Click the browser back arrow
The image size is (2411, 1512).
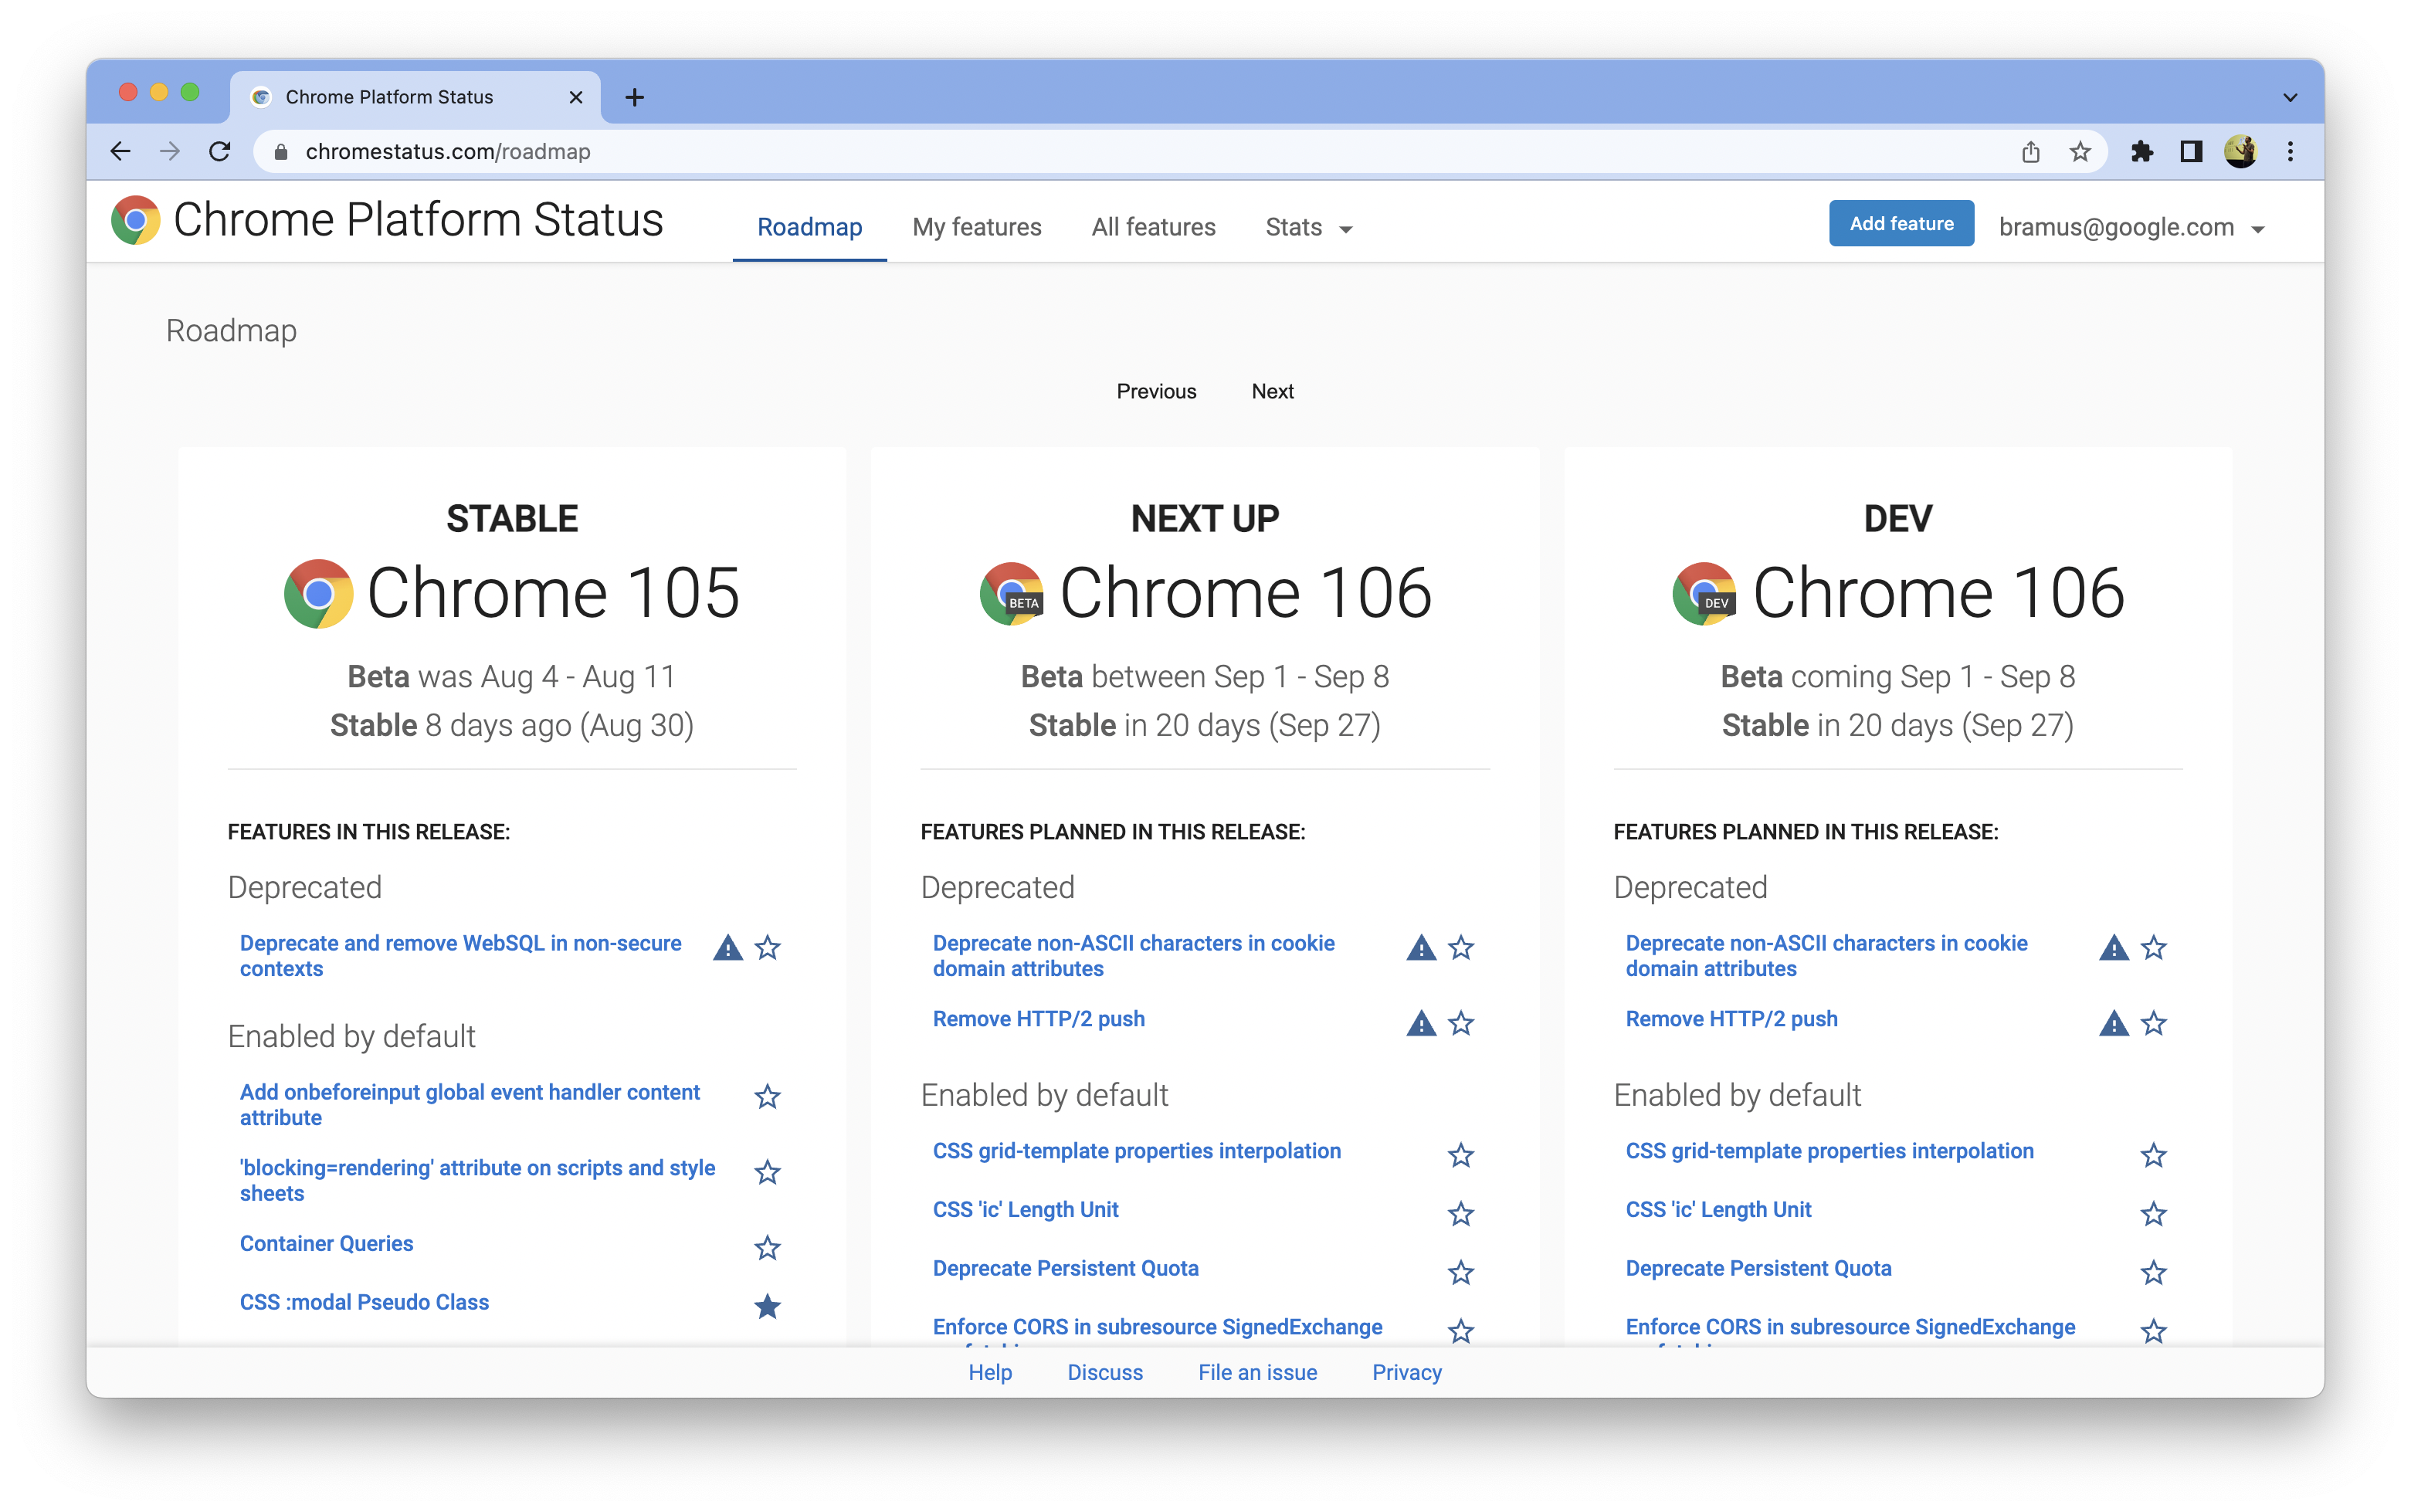tap(120, 151)
